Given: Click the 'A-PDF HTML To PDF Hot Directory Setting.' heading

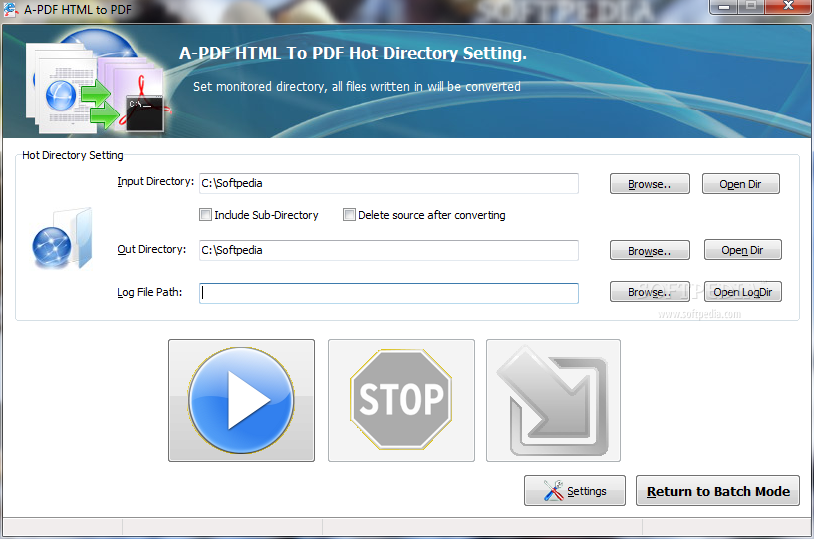Looking at the screenshot, I should click(353, 53).
